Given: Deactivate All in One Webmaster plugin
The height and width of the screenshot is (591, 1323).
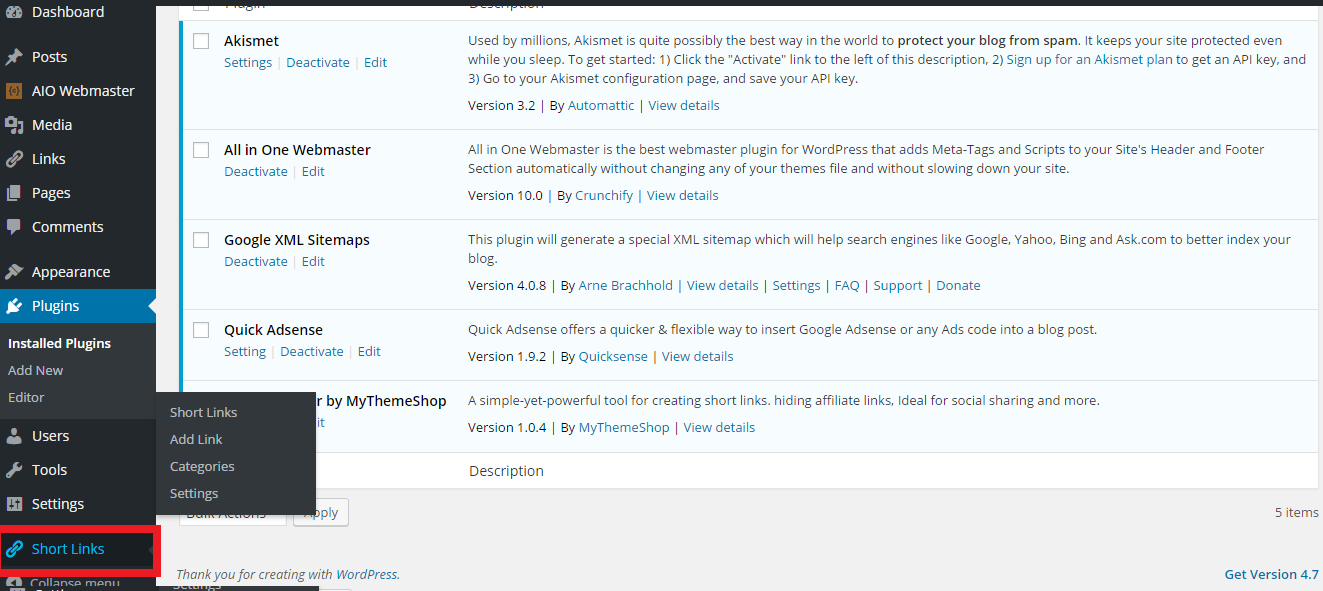Looking at the screenshot, I should (x=256, y=171).
